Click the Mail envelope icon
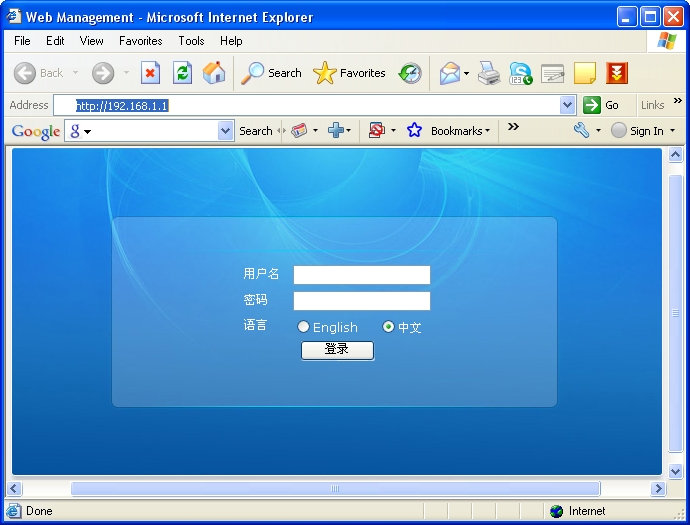690x525 pixels. [x=450, y=73]
